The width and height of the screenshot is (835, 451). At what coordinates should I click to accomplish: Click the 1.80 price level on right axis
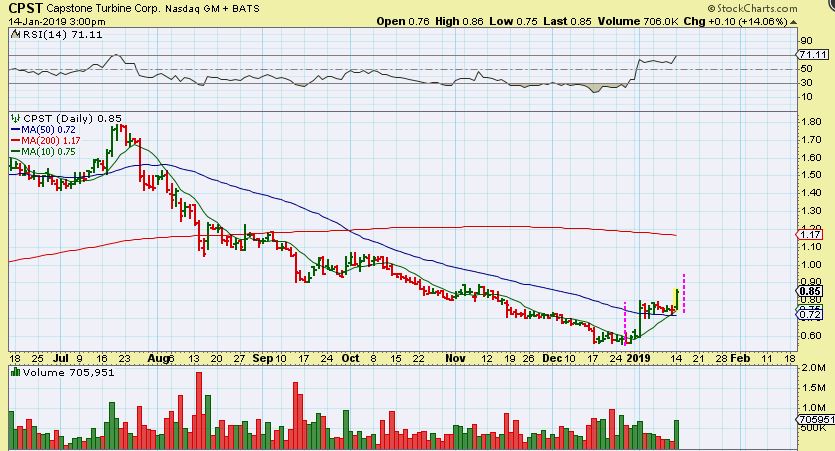(x=811, y=121)
